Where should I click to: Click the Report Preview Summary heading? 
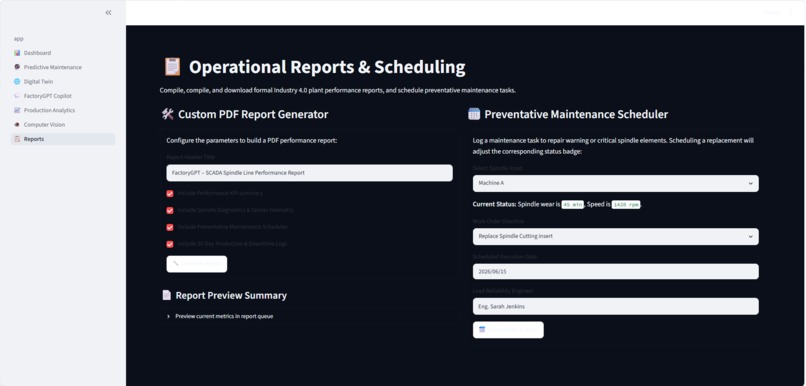coord(231,295)
